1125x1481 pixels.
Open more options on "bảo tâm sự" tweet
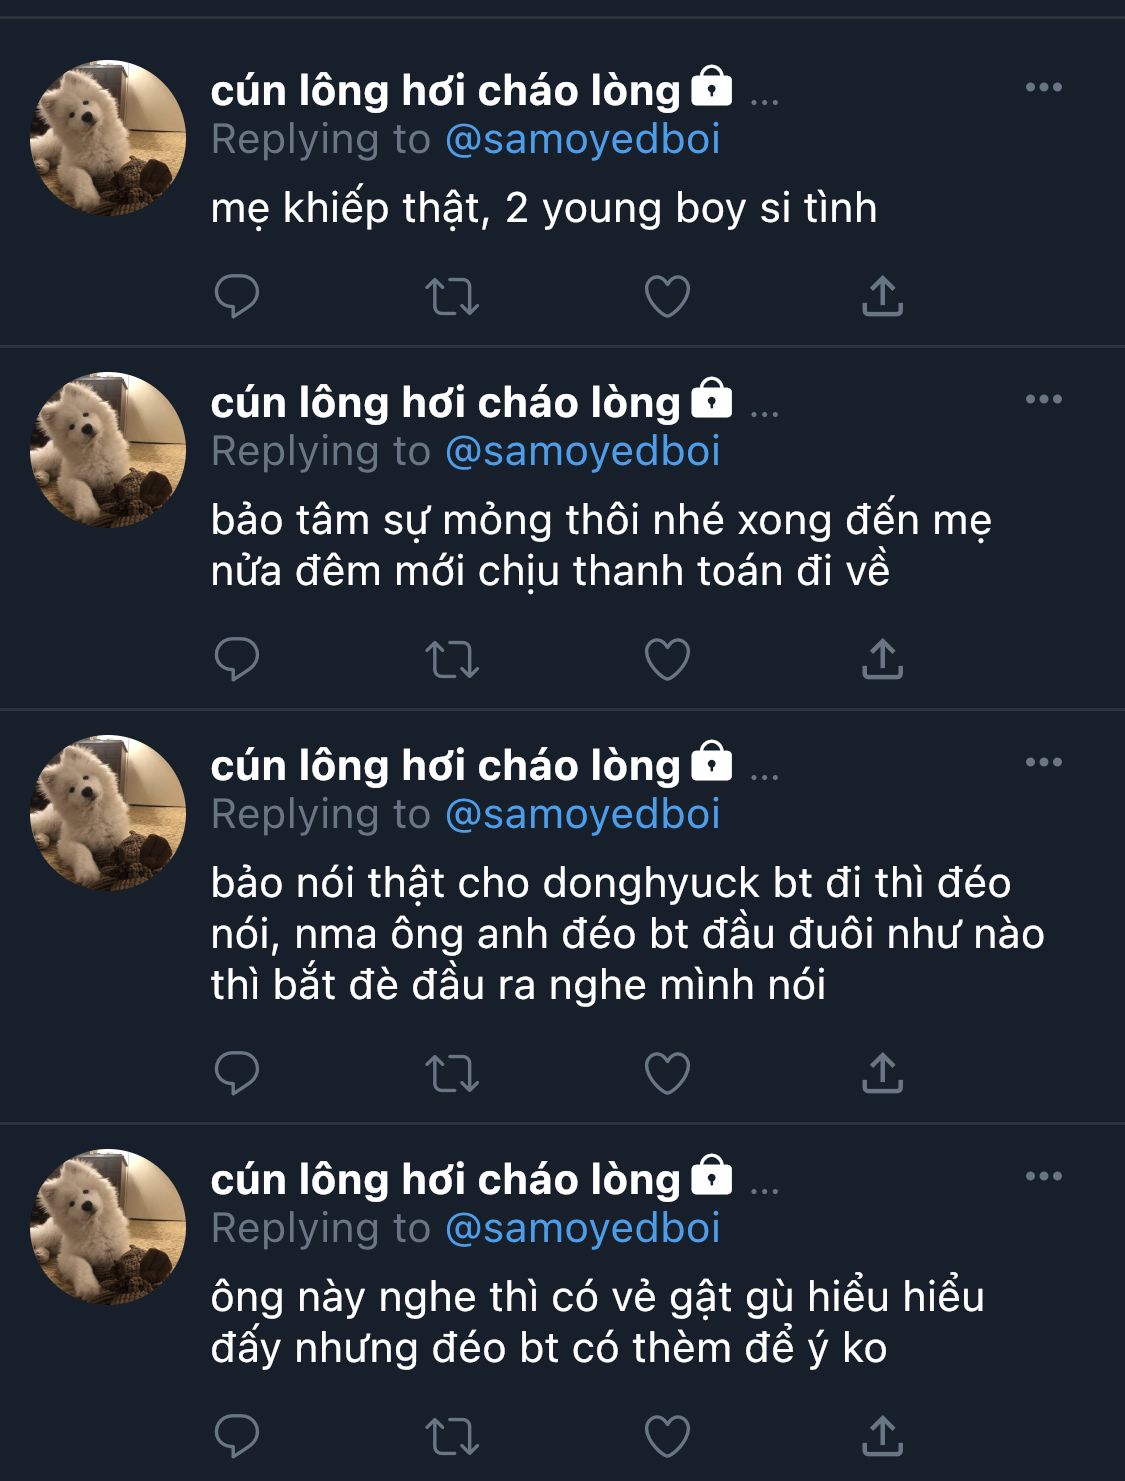(x=1043, y=400)
